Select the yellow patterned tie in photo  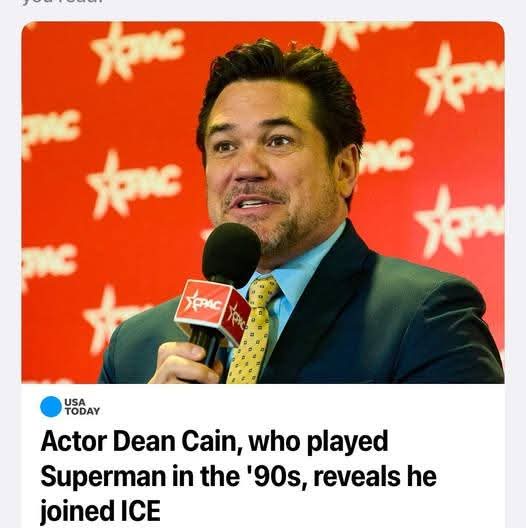click(x=251, y=330)
